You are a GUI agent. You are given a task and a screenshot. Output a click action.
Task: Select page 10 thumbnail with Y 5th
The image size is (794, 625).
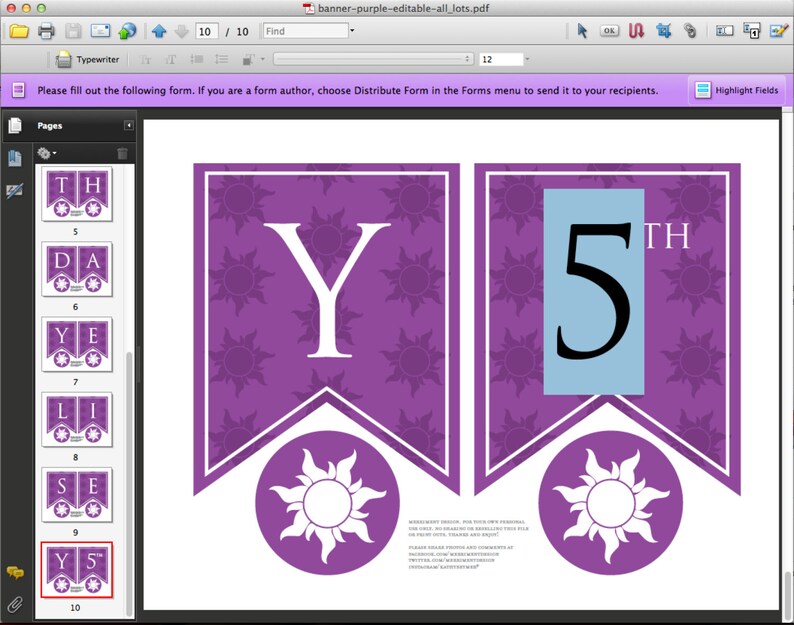[x=77, y=570]
